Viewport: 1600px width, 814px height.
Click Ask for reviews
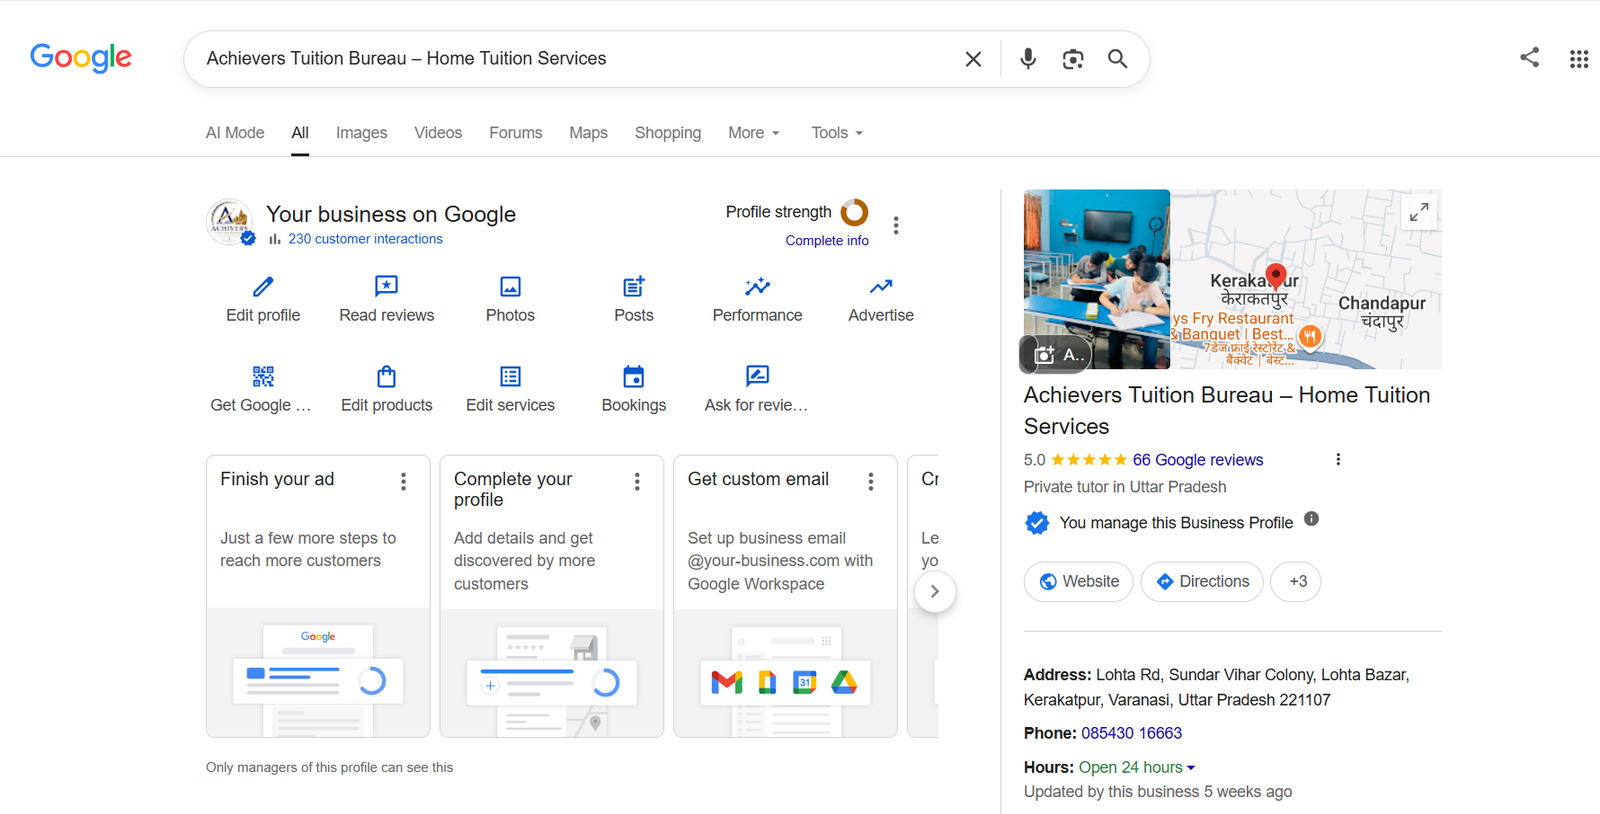coord(757,390)
